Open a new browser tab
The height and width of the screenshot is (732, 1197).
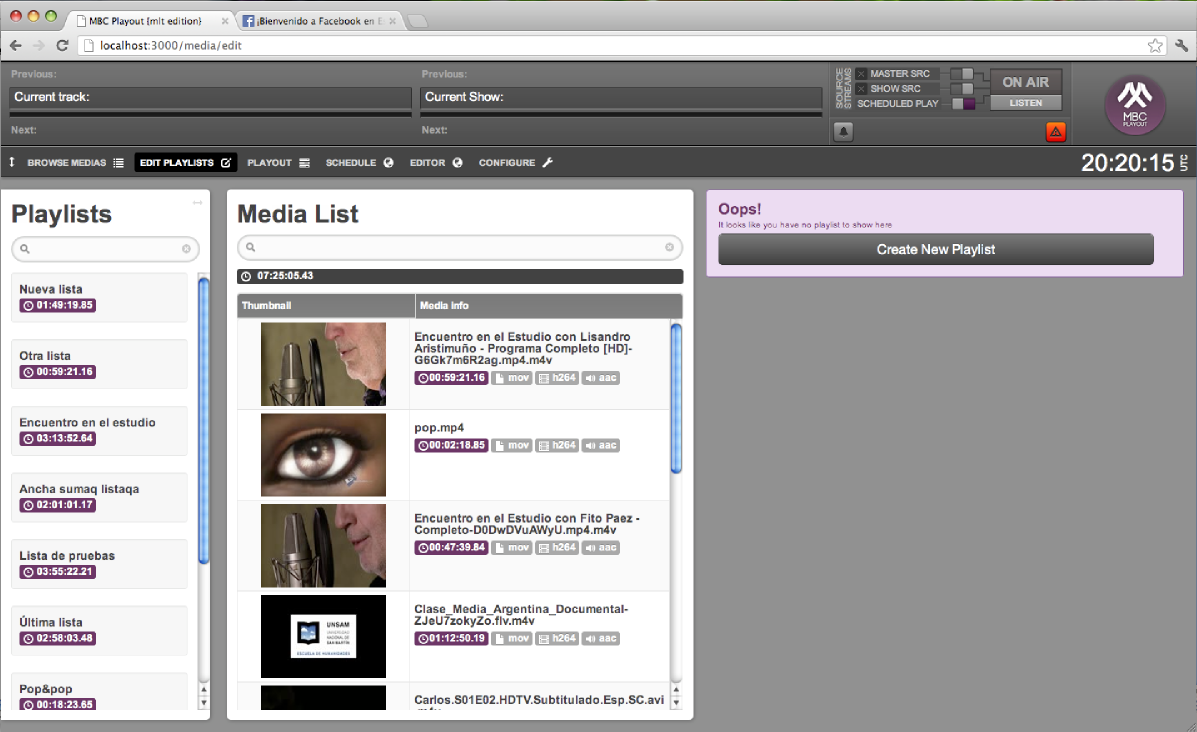[418, 21]
